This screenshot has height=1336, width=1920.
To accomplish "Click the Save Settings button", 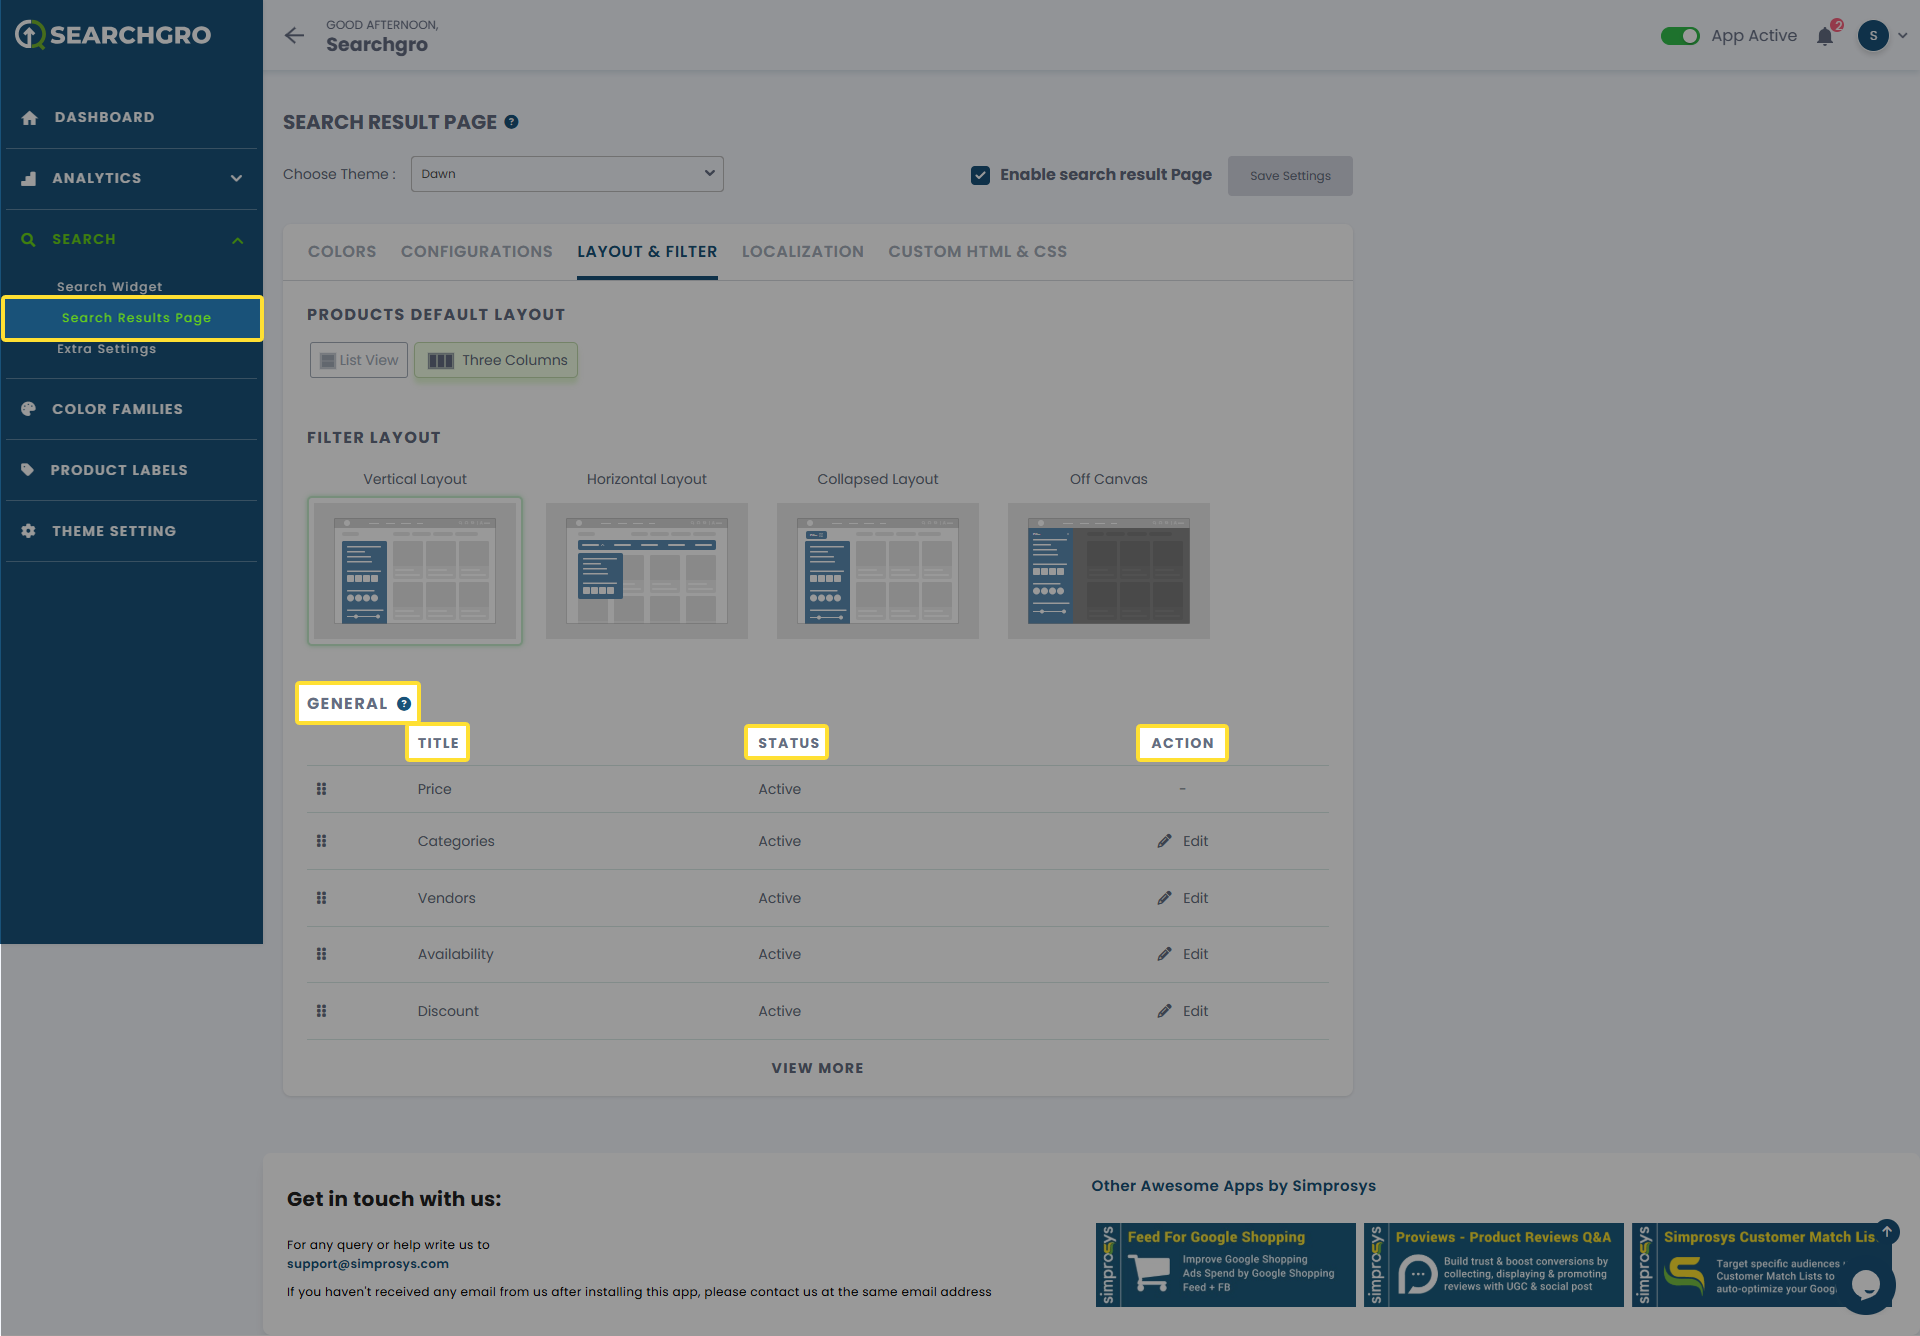I will tap(1290, 176).
